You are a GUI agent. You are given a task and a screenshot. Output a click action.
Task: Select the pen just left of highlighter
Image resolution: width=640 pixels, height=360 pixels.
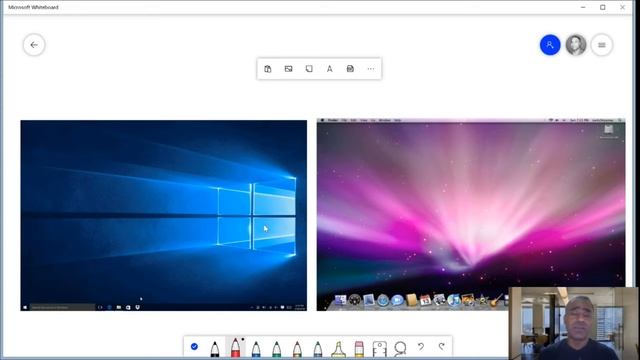(318, 349)
